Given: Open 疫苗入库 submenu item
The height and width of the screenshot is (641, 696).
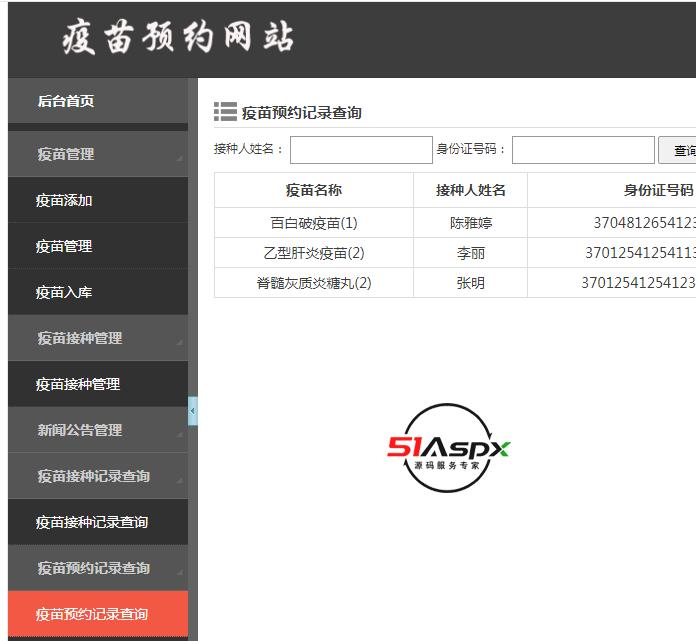Looking at the screenshot, I should tap(98, 292).
